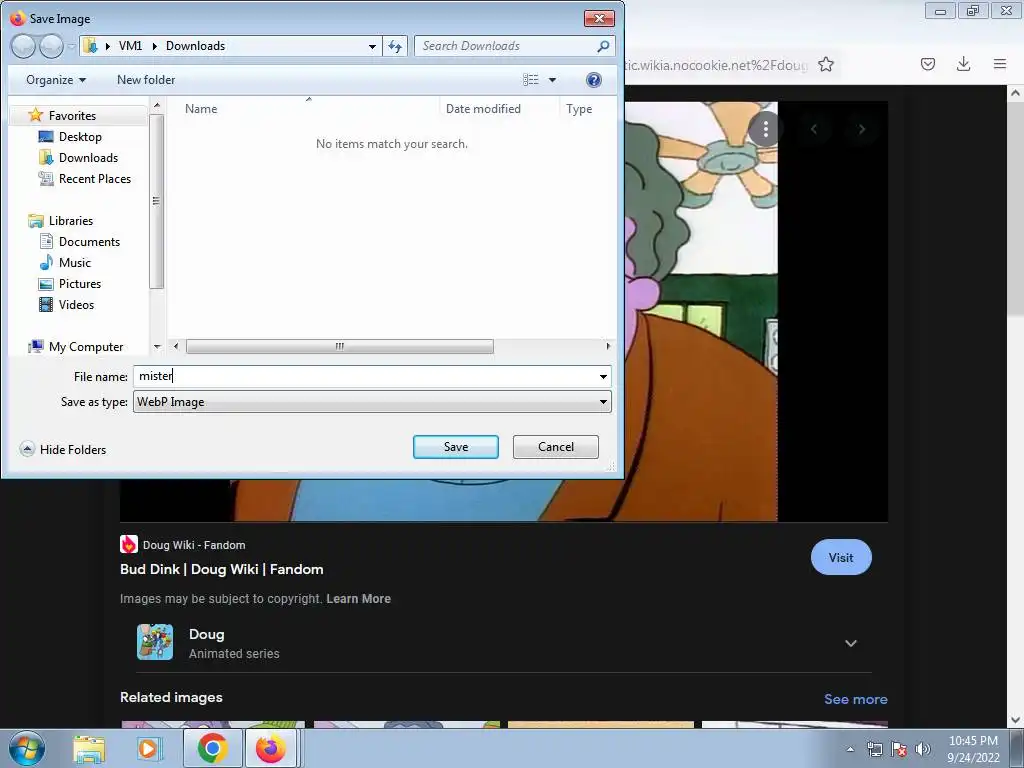The width and height of the screenshot is (1024, 768).
Task: Open Google Chrome from taskbar
Action: pos(212,748)
